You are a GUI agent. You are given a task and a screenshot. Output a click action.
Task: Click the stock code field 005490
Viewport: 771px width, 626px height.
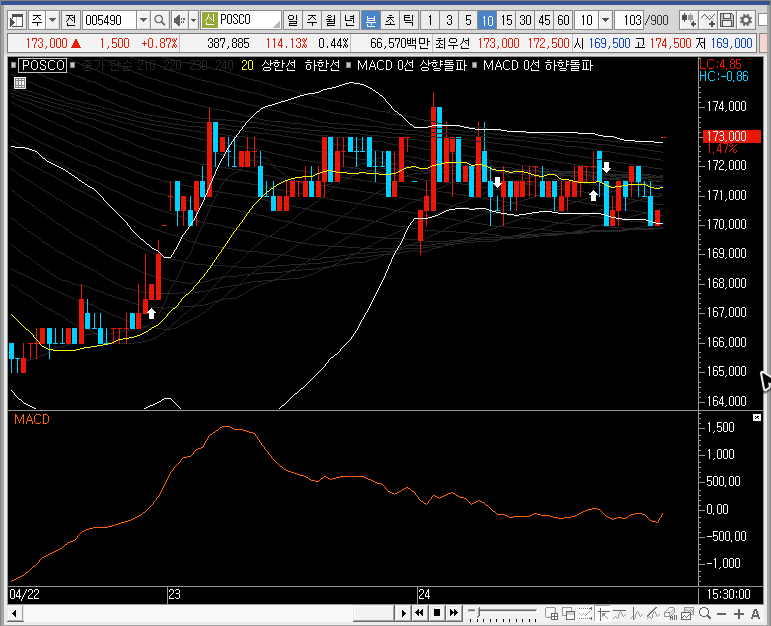[x=109, y=20]
